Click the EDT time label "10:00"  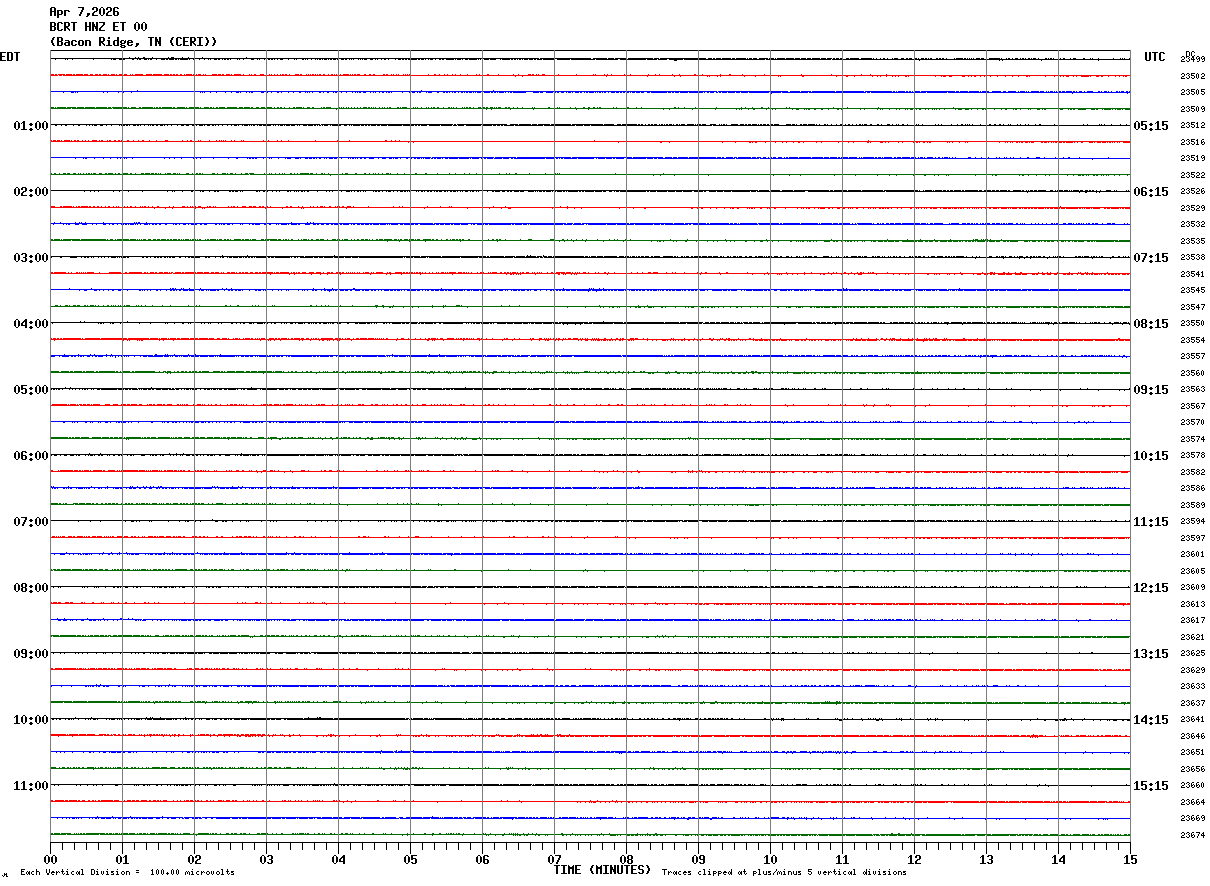pyautogui.click(x=31, y=720)
